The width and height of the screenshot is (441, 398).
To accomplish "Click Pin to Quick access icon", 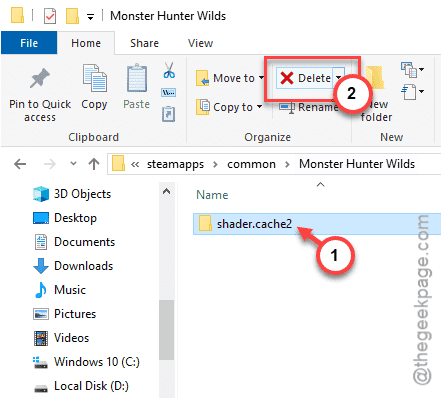I will (40, 79).
